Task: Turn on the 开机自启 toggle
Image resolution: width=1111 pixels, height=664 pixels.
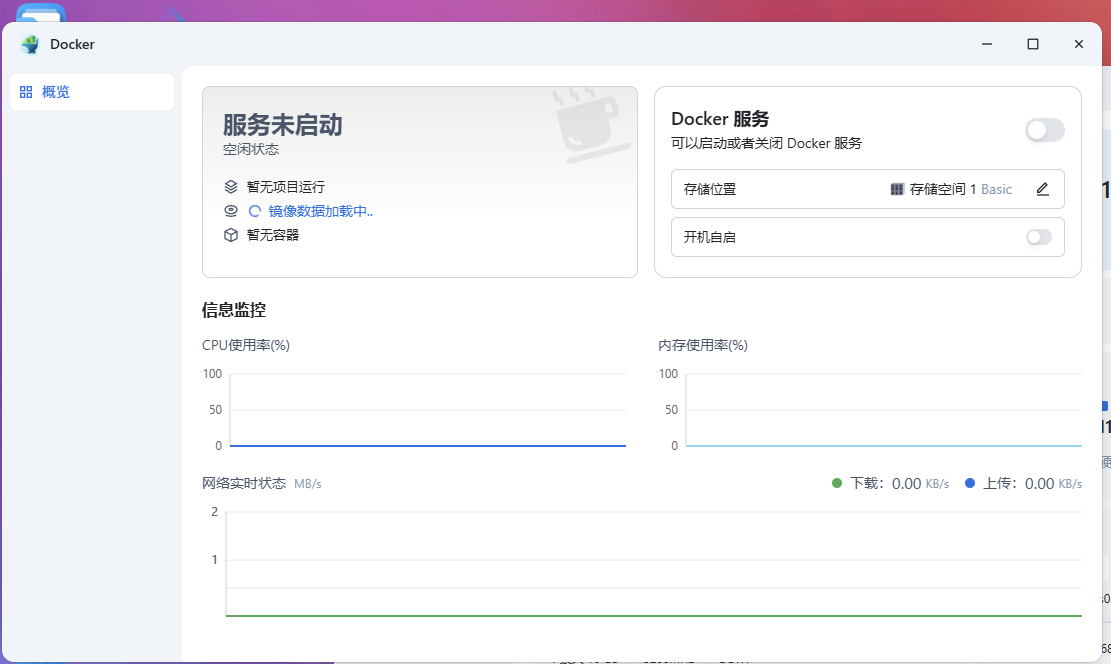Action: (1039, 237)
